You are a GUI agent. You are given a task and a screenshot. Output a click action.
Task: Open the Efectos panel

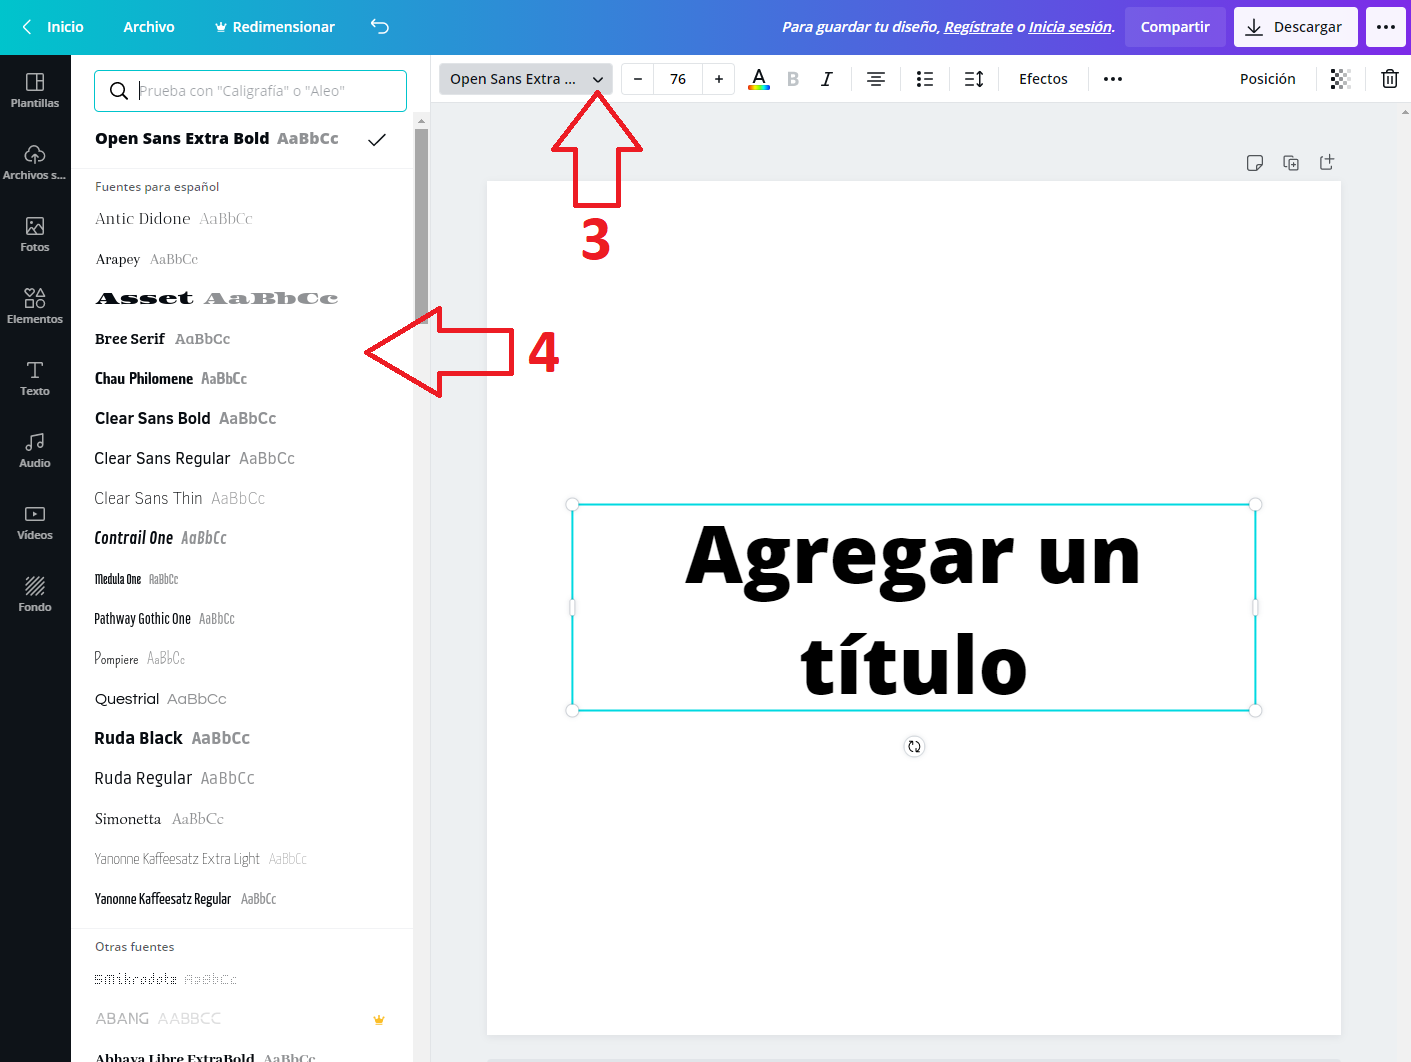pos(1043,79)
